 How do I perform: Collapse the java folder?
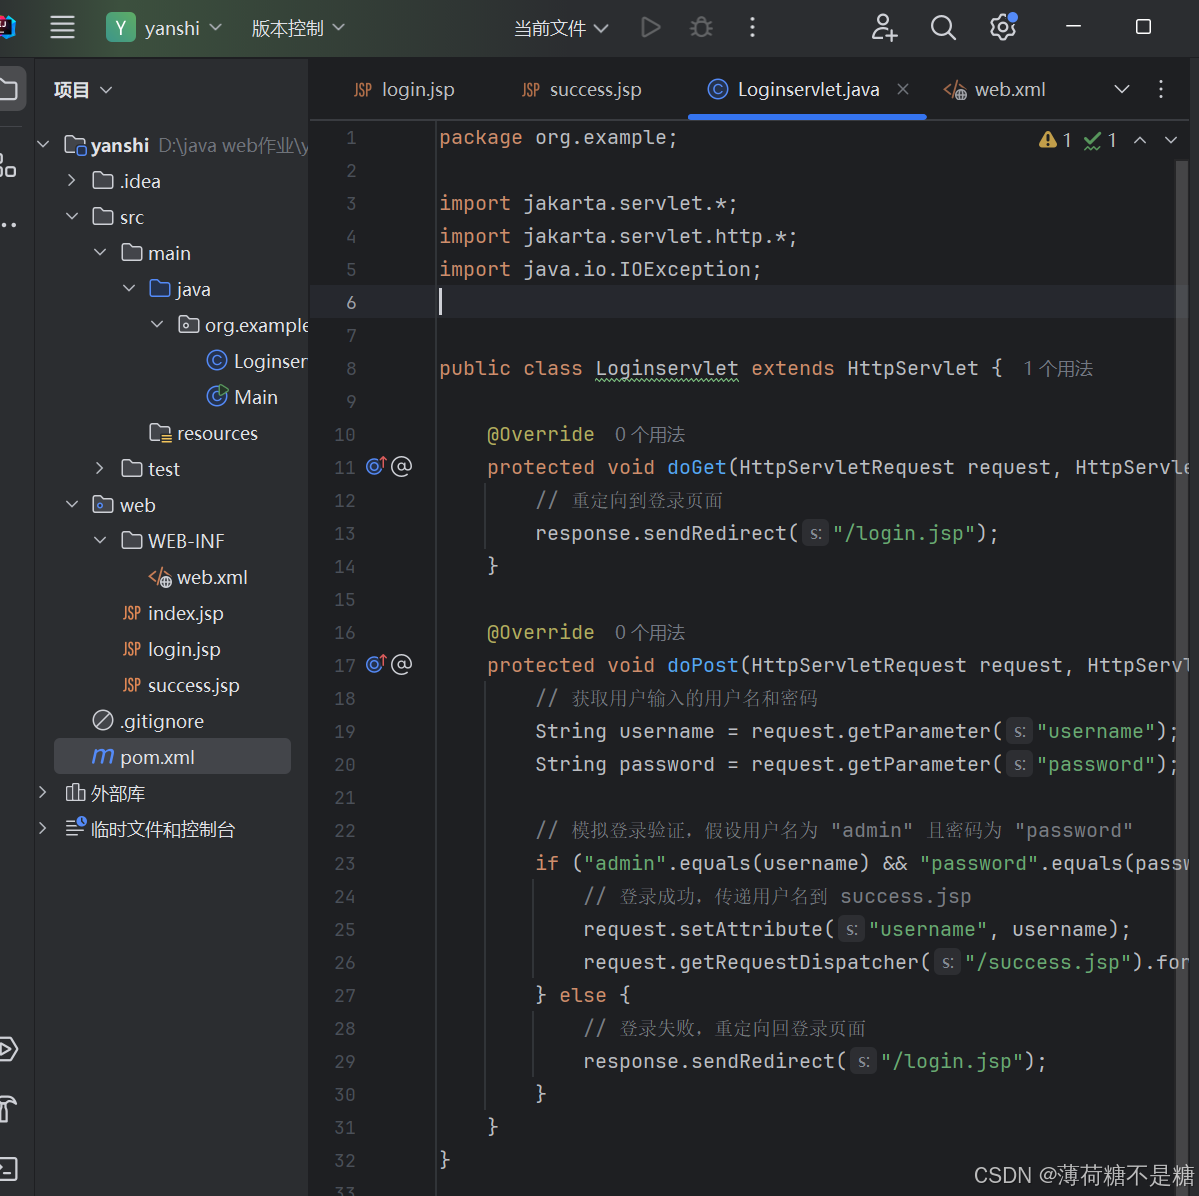[129, 288]
